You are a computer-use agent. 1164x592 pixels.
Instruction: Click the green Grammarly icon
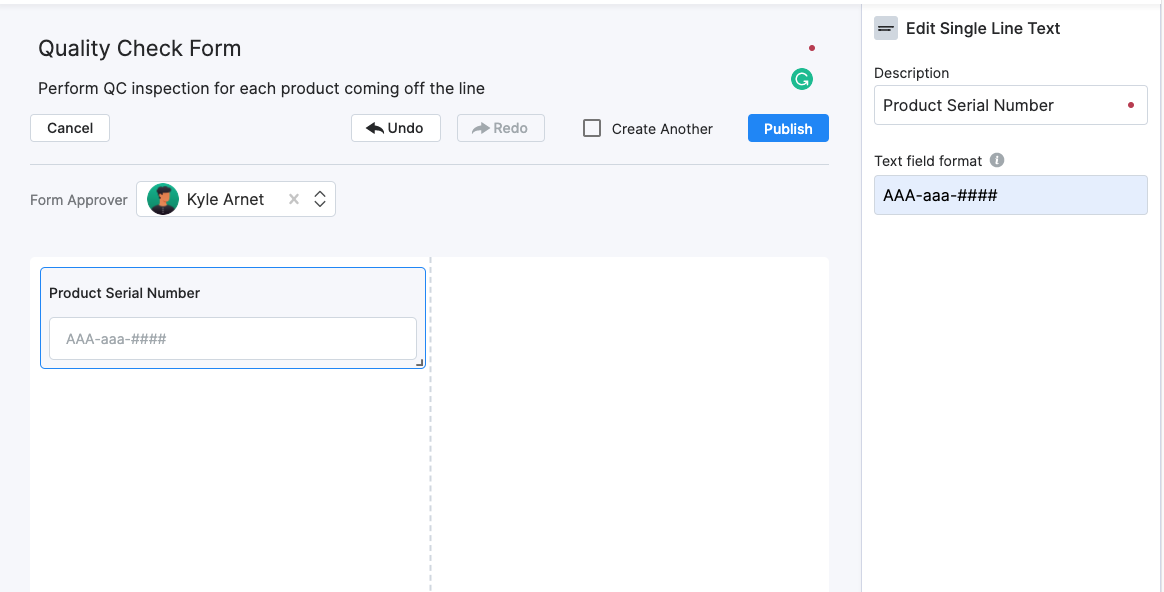point(801,79)
